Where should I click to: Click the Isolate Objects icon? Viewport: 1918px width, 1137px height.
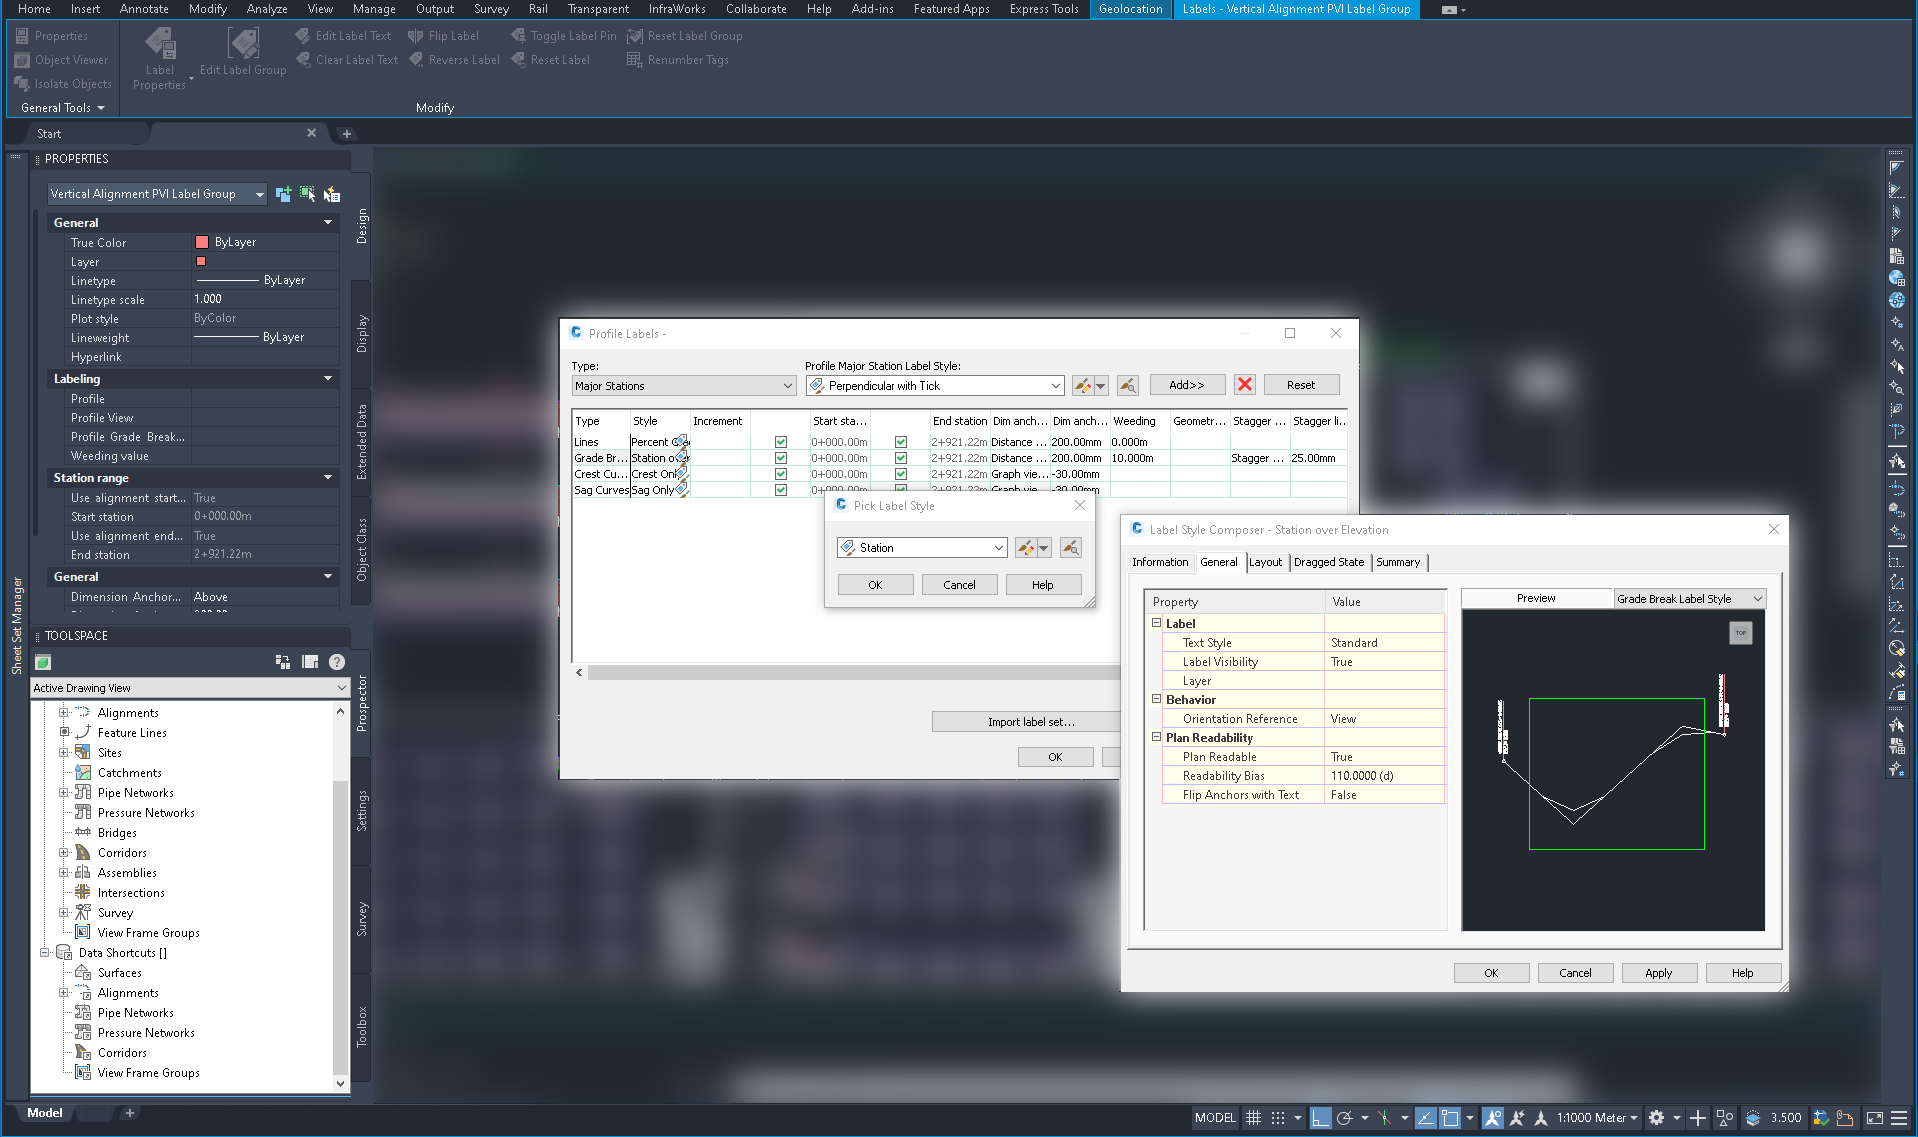22,83
